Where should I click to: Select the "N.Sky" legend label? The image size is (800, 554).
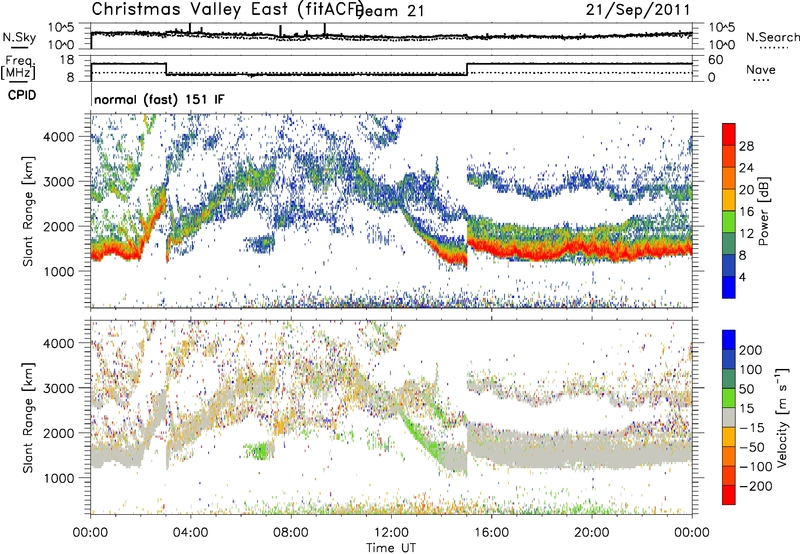pyautogui.click(x=19, y=37)
